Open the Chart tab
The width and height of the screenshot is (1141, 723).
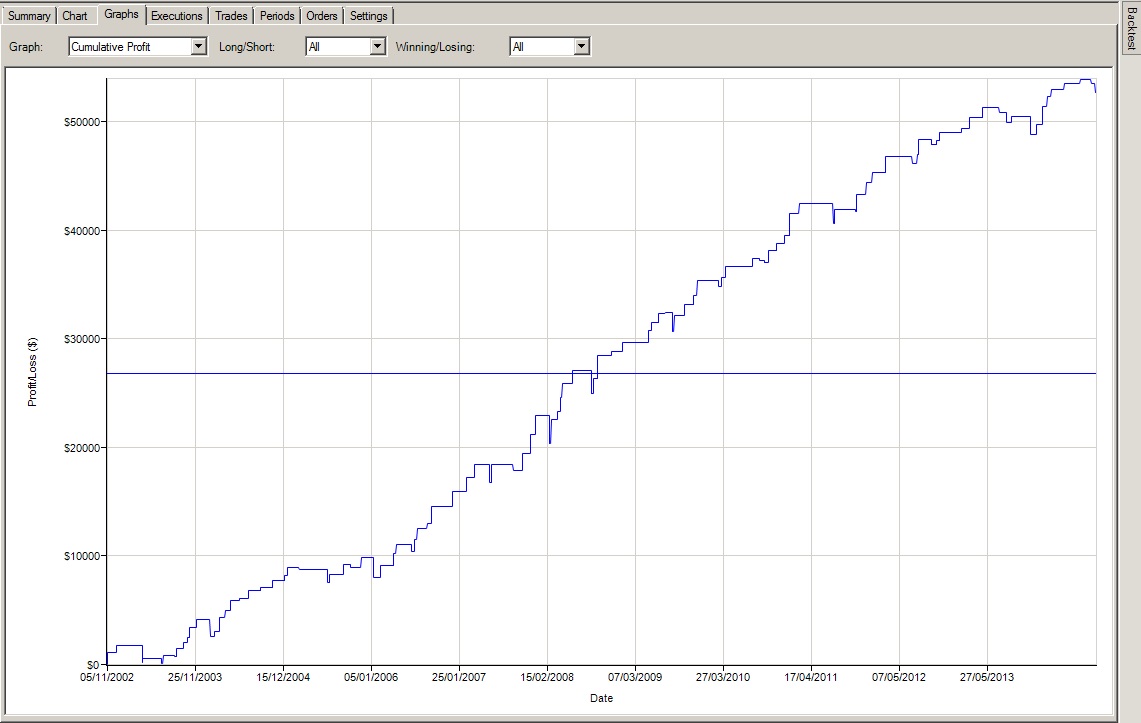click(75, 16)
